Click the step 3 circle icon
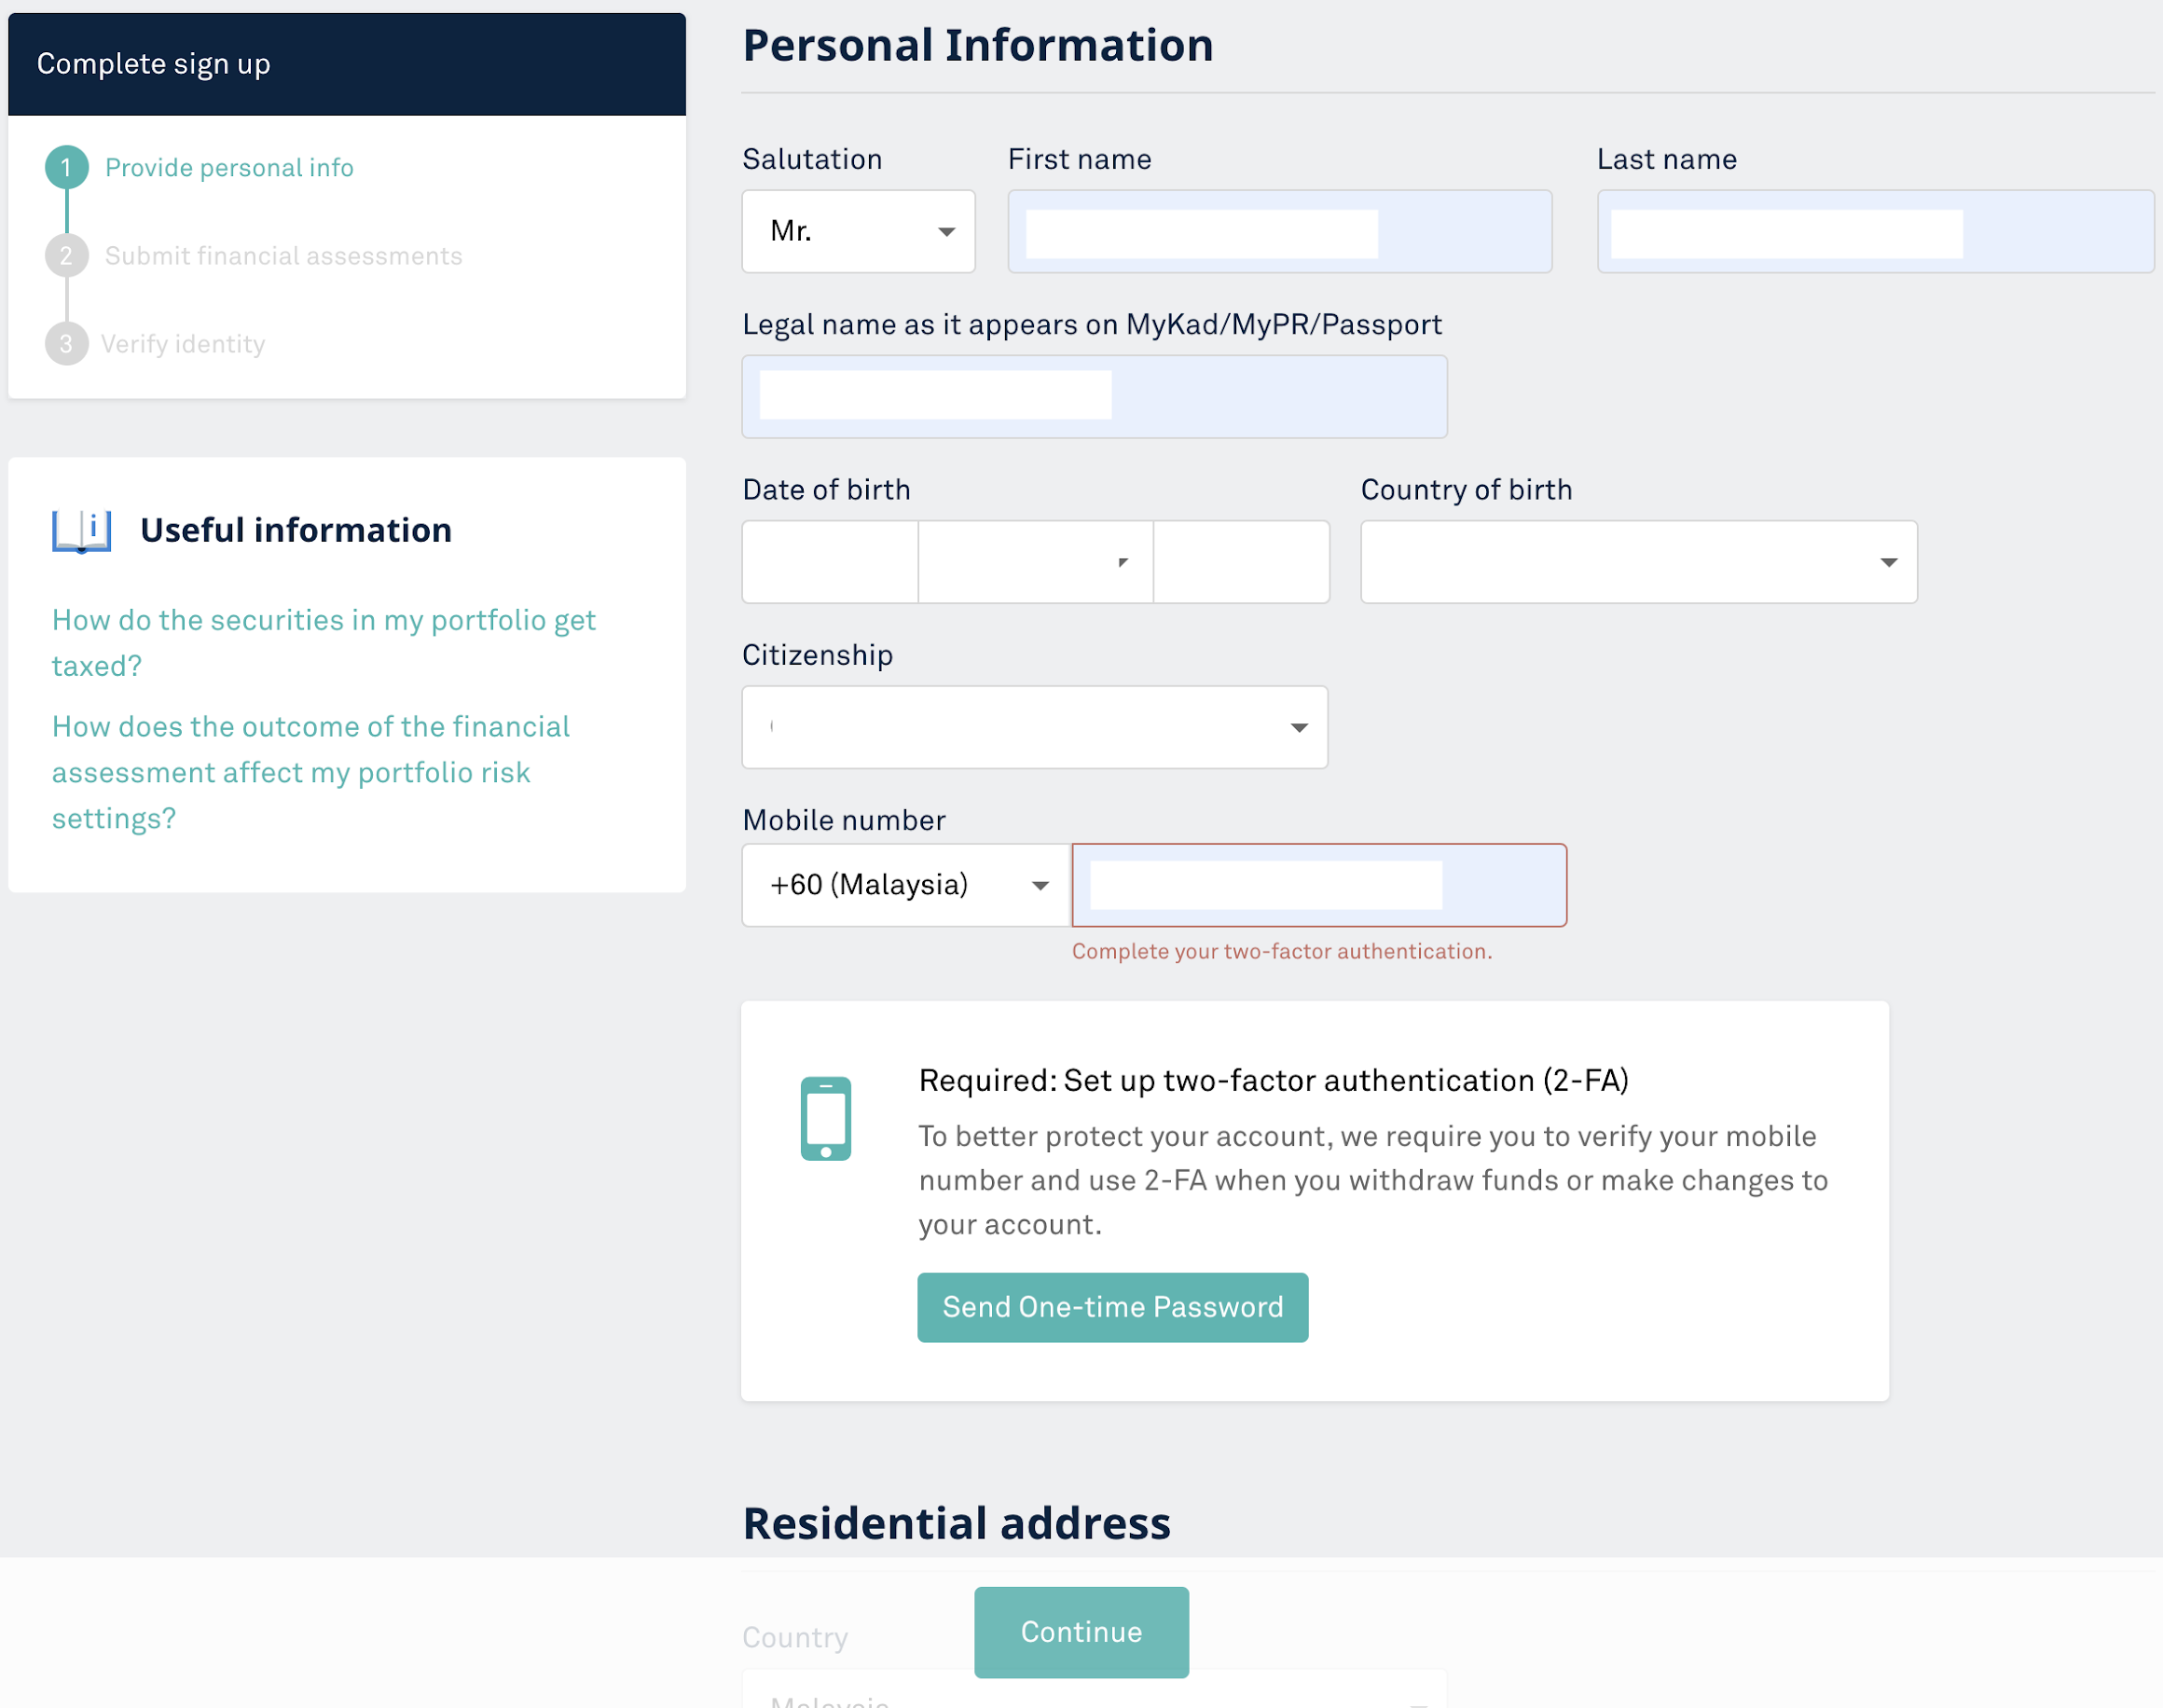 point(66,344)
